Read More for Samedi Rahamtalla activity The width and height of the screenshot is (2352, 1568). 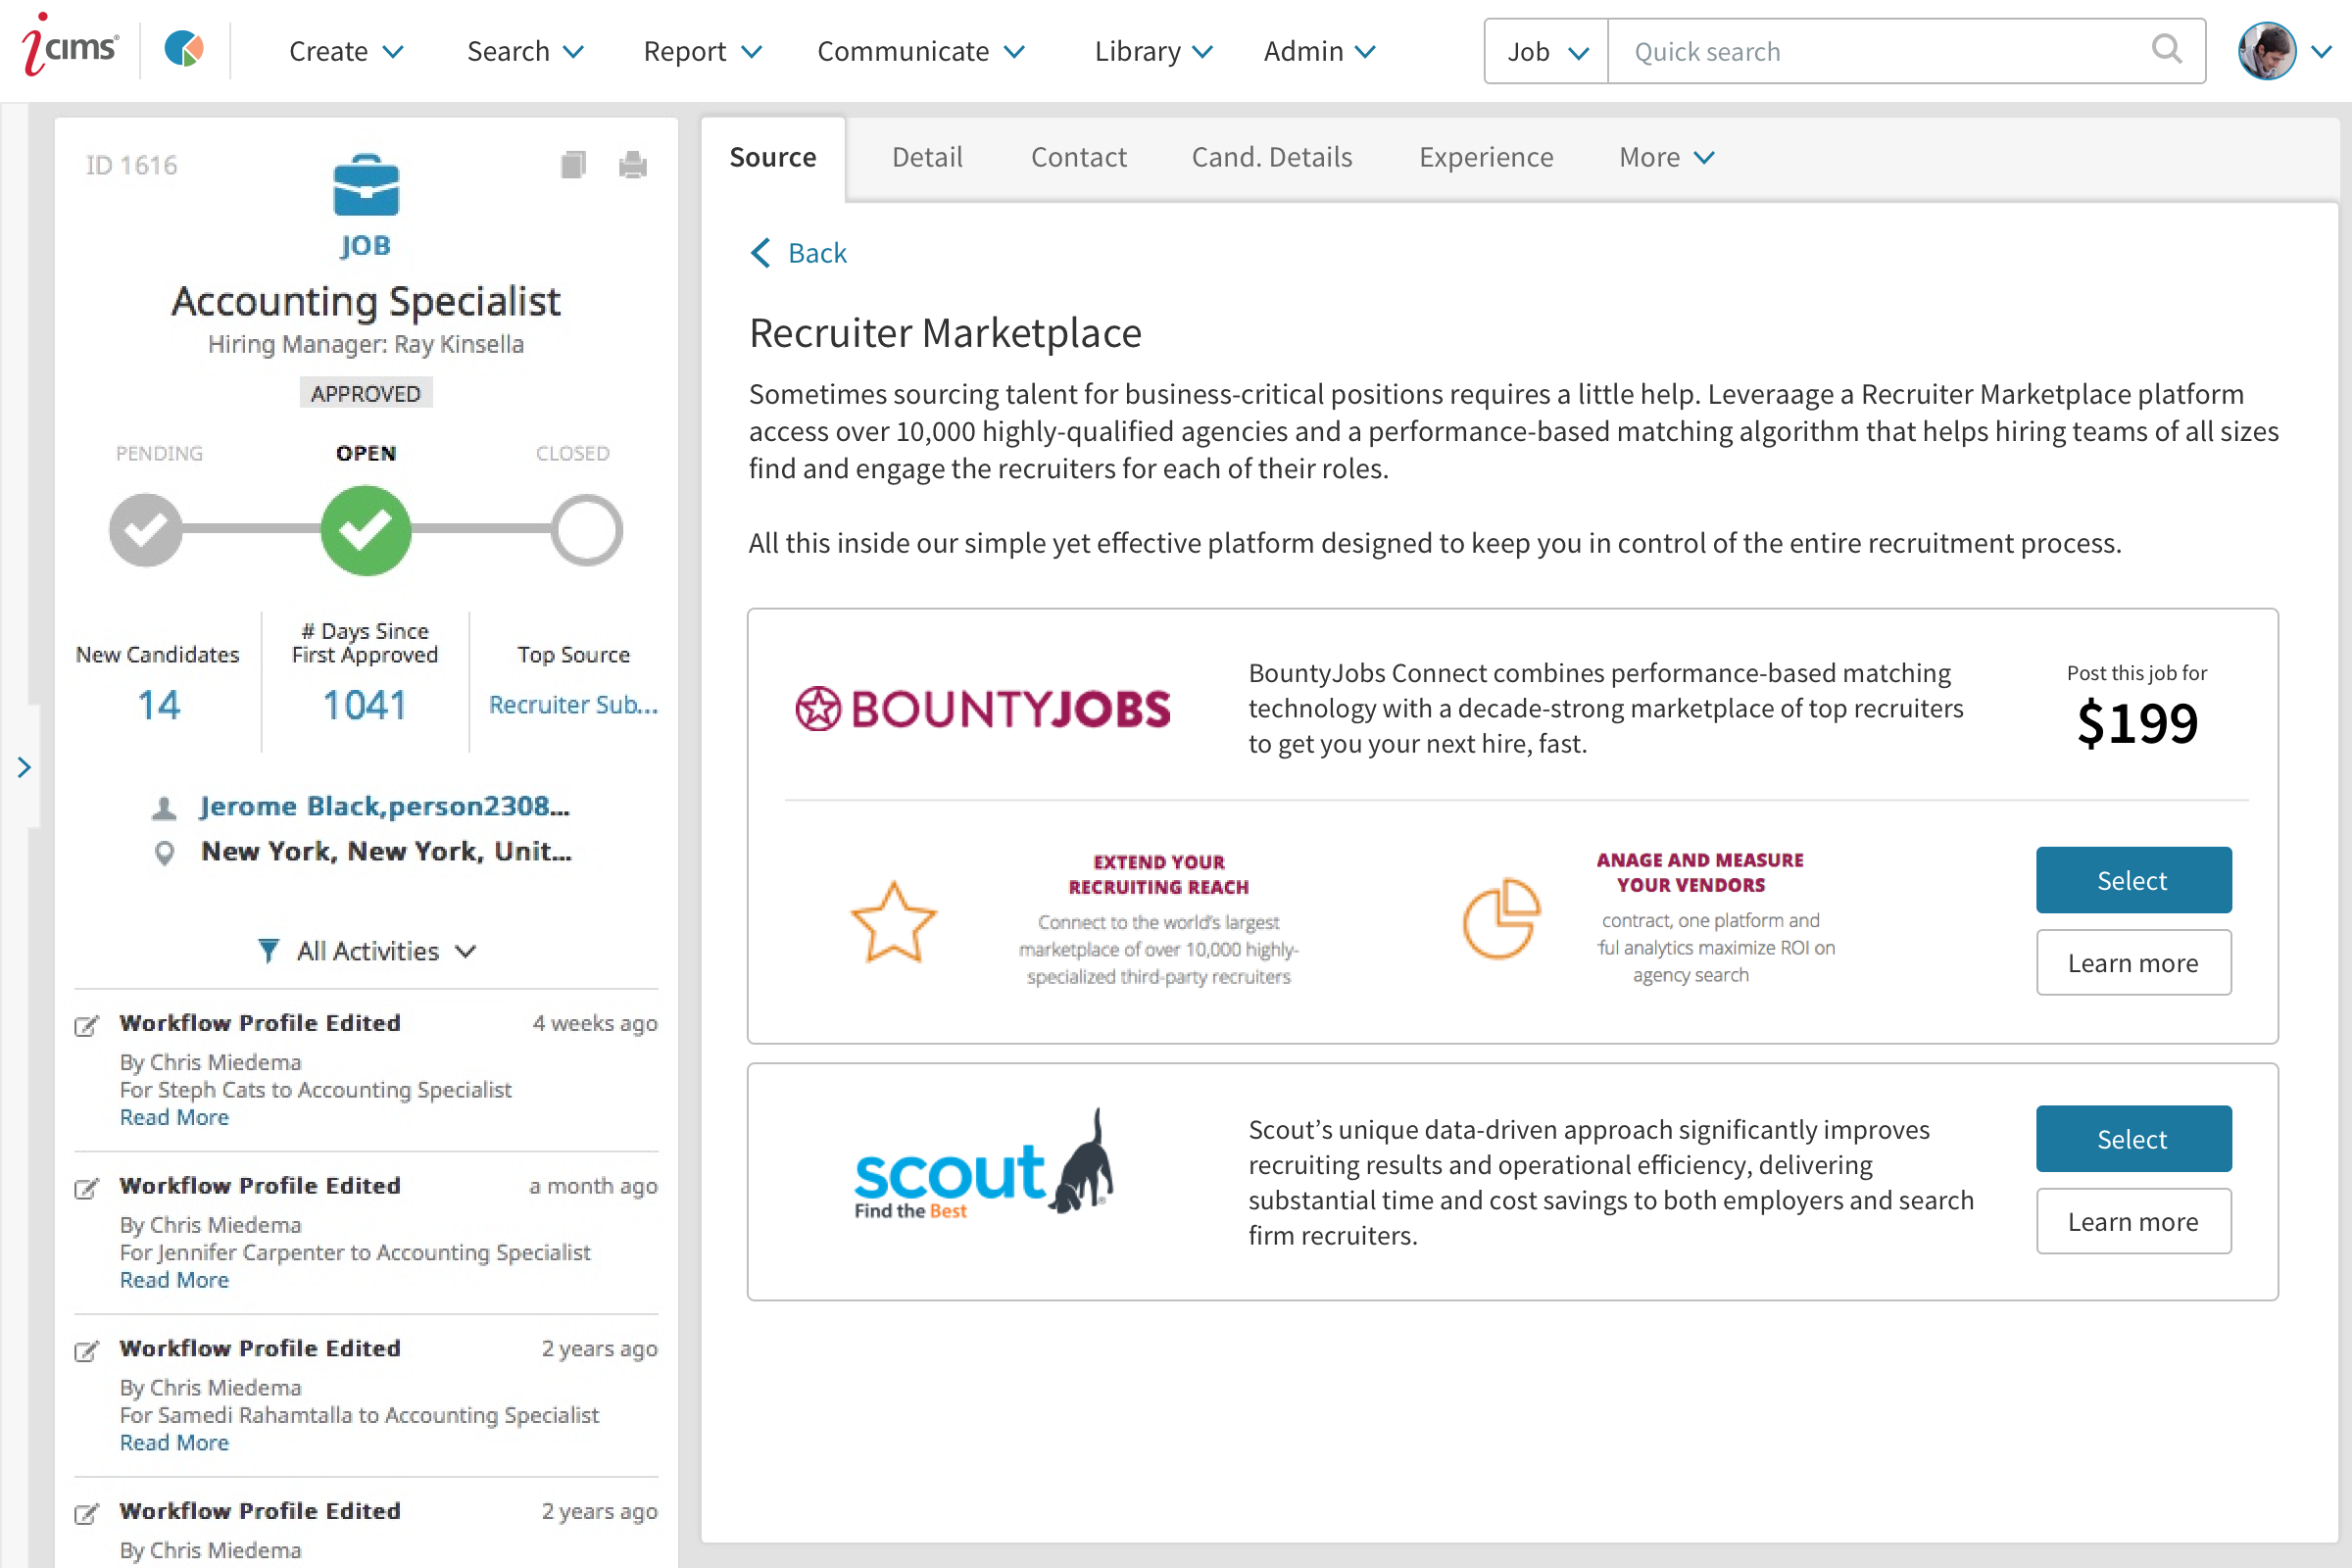(x=174, y=1444)
